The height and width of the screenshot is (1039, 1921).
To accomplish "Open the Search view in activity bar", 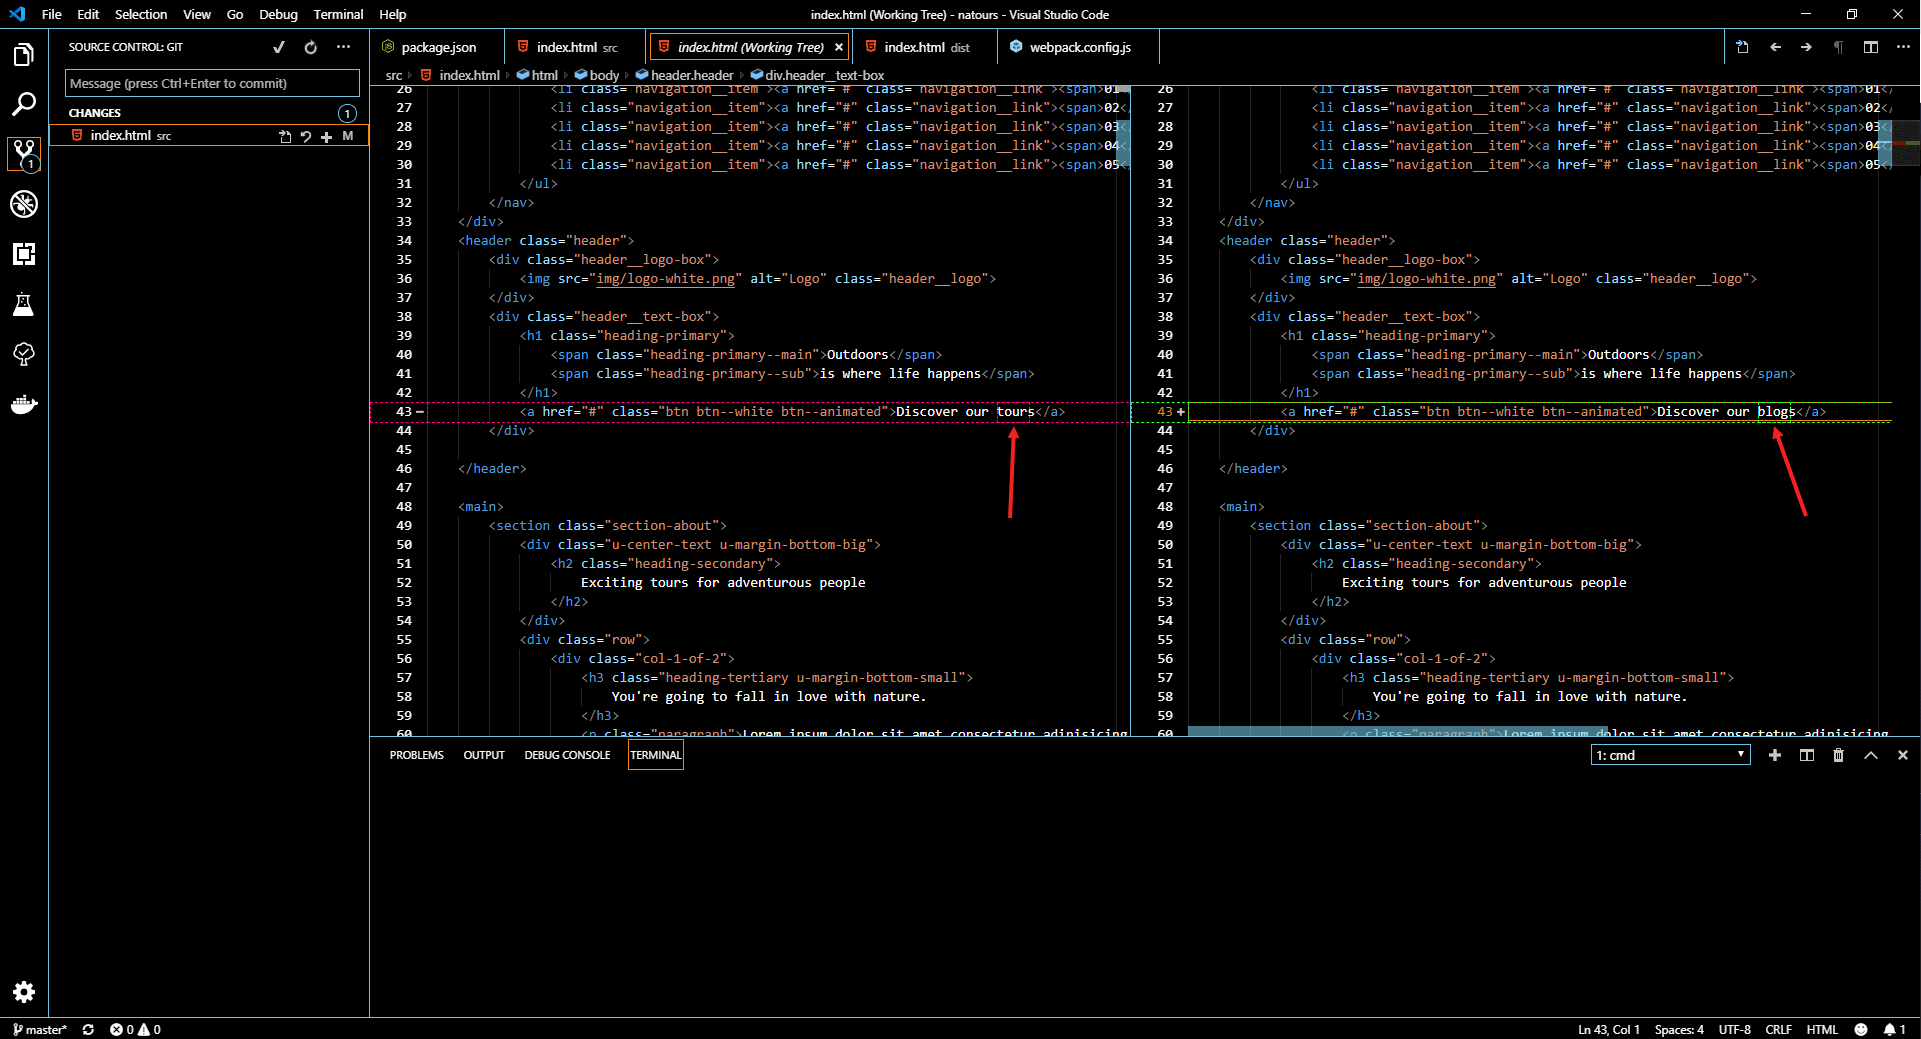I will pos(24,104).
